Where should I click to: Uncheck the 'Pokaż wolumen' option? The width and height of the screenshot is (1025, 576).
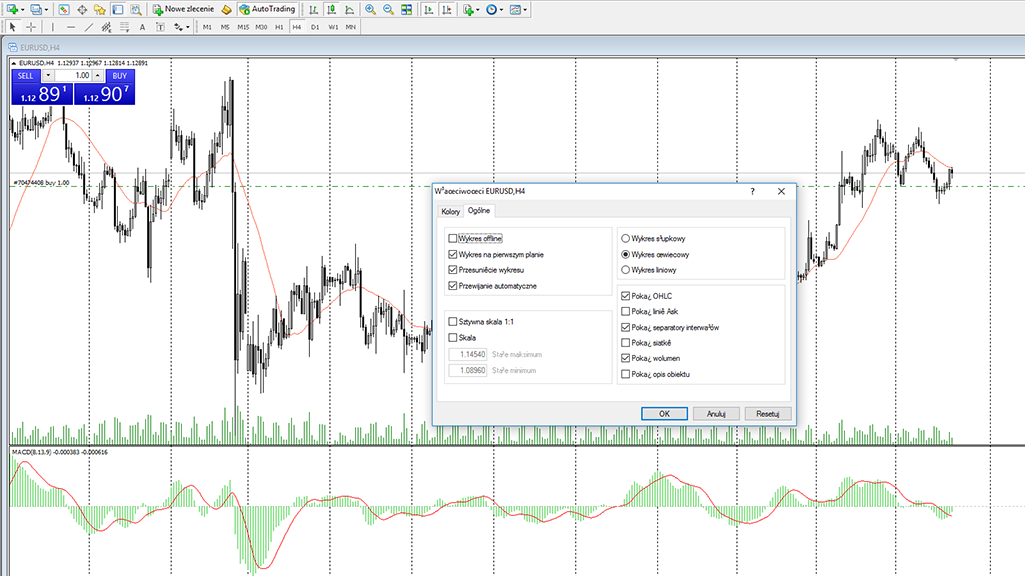pyautogui.click(x=626, y=358)
